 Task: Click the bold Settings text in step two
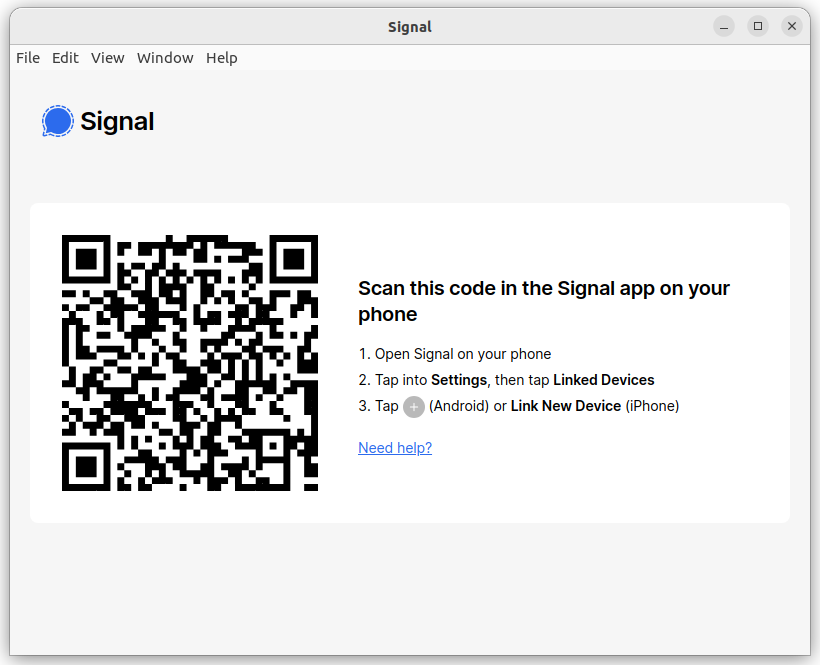coord(459,380)
